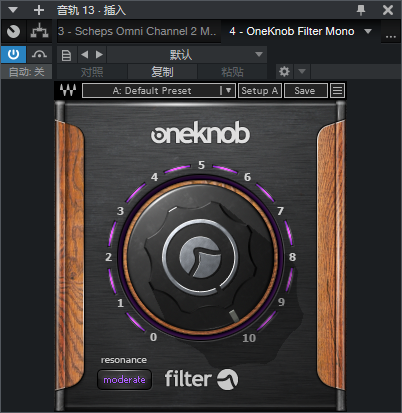Open the gear settings icon
This screenshot has width=402, height=413.
click(x=284, y=72)
